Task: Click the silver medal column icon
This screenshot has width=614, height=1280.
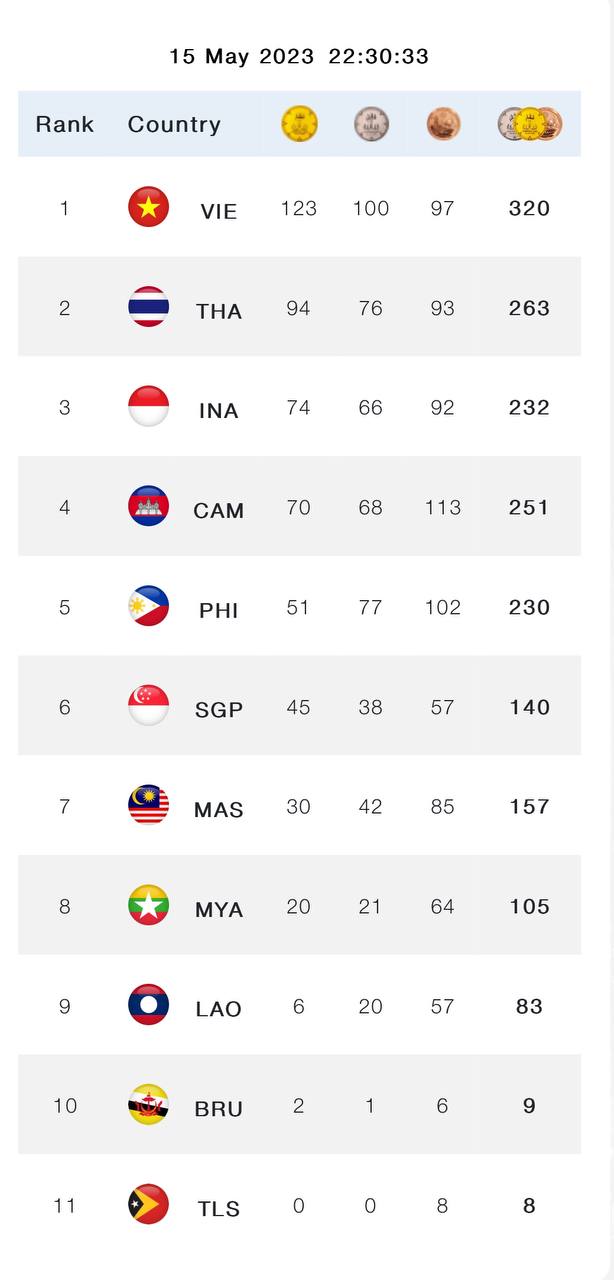Action: click(x=371, y=124)
